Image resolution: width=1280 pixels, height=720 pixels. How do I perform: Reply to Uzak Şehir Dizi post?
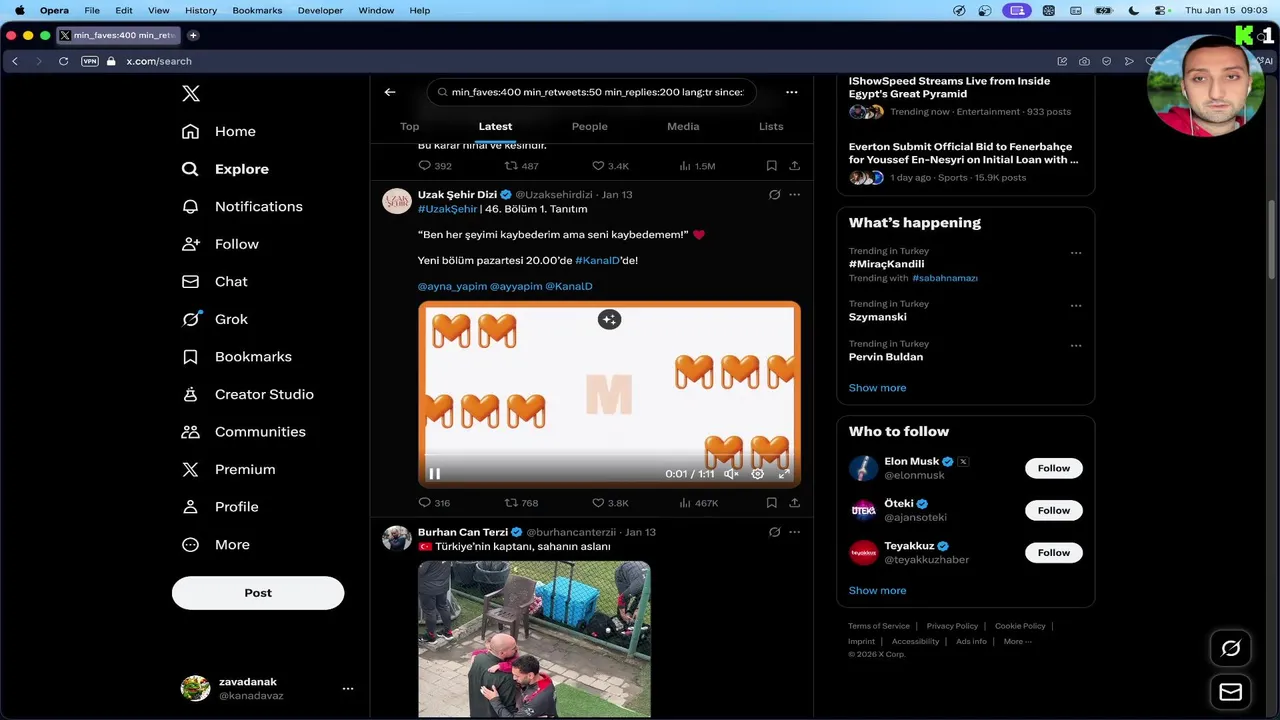click(434, 503)
